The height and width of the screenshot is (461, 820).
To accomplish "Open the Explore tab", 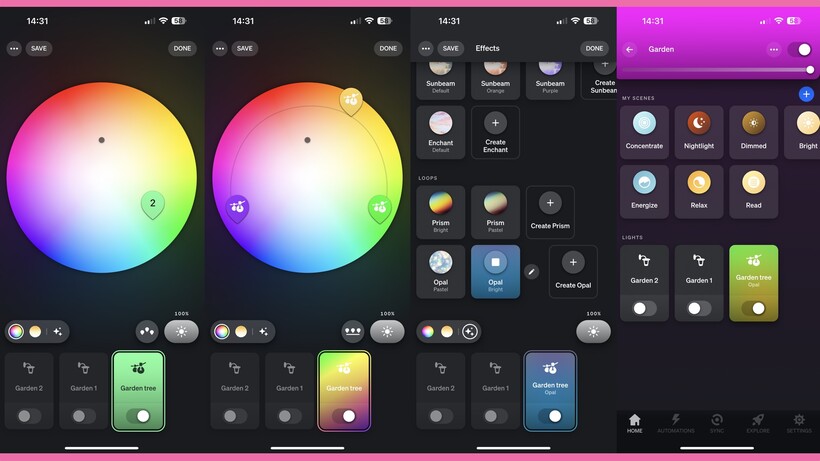I will pos(758,424).
